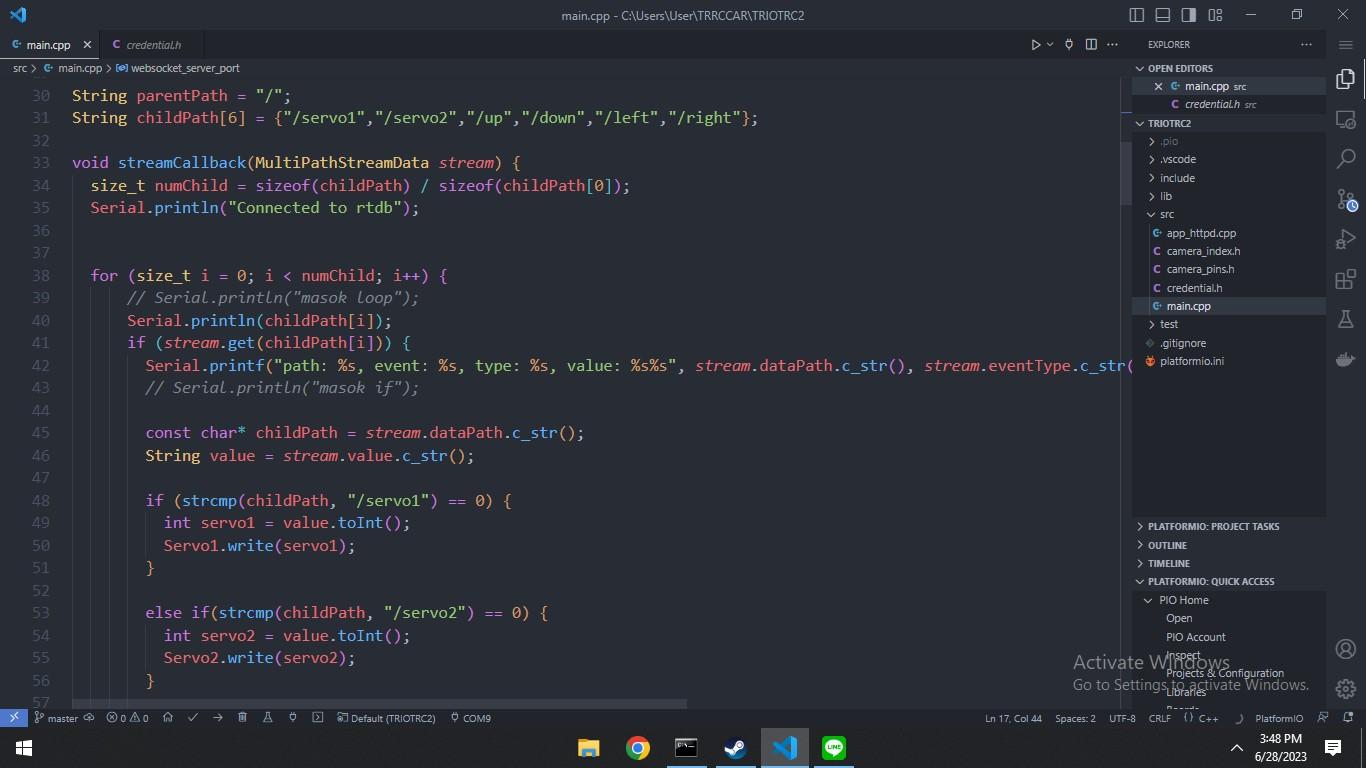Open the Customize Layout button
The image size is (1366, 768).
point(1215,15)
